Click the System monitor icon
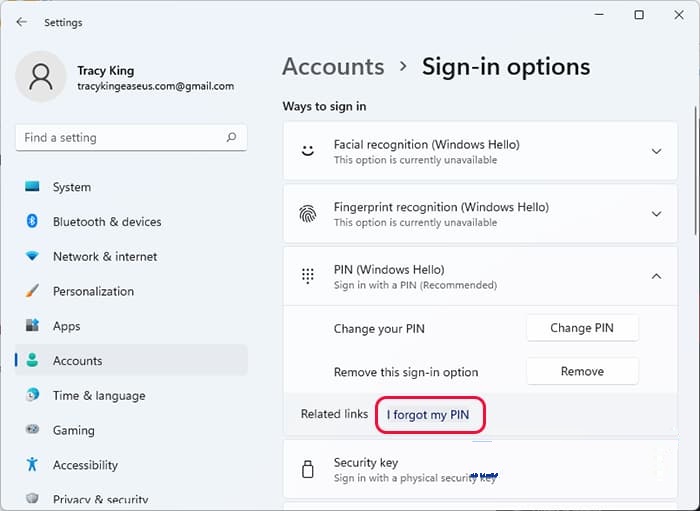Viewport: 700px width, 511px height. click(32, 187)
